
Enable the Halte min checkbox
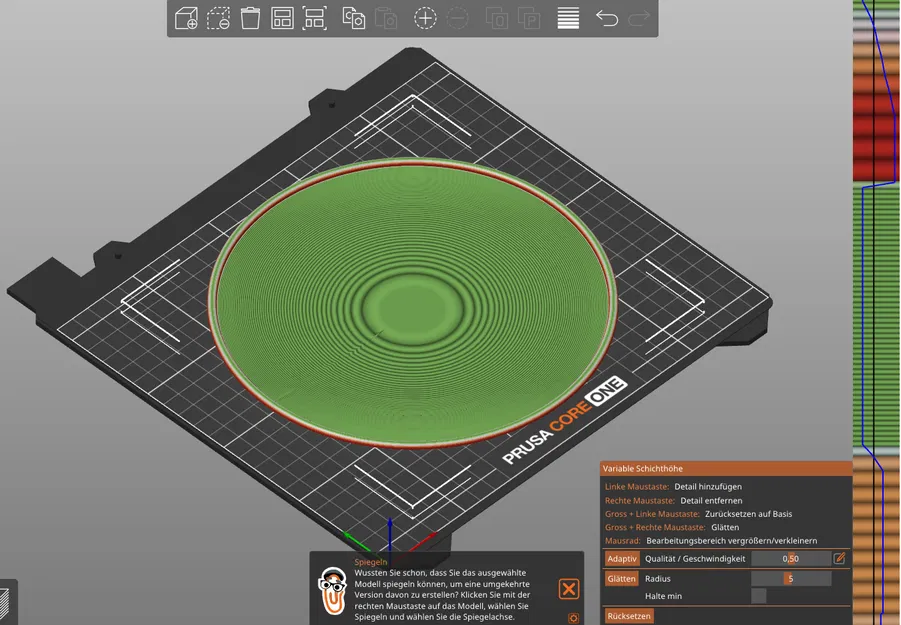point(759,595)
